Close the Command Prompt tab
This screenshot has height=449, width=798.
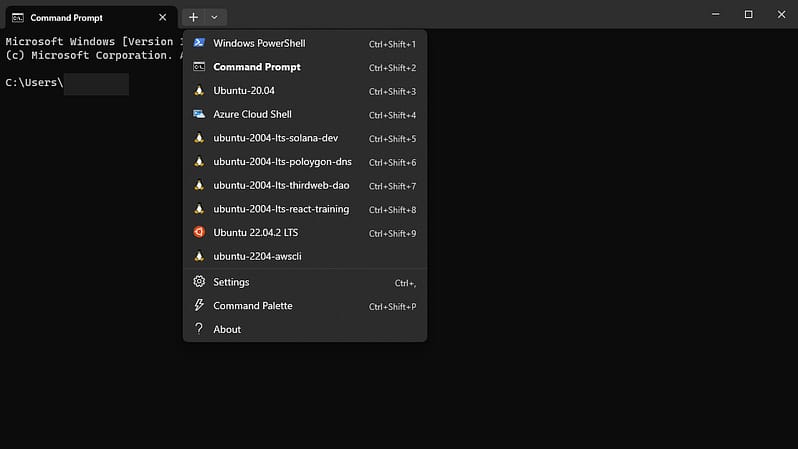[x=163, y=17]
